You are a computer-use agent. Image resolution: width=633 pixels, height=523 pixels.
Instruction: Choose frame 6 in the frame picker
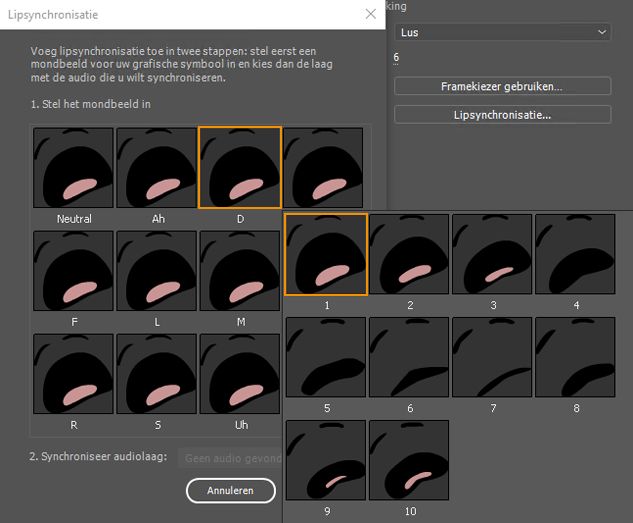(x=409, y=357)
